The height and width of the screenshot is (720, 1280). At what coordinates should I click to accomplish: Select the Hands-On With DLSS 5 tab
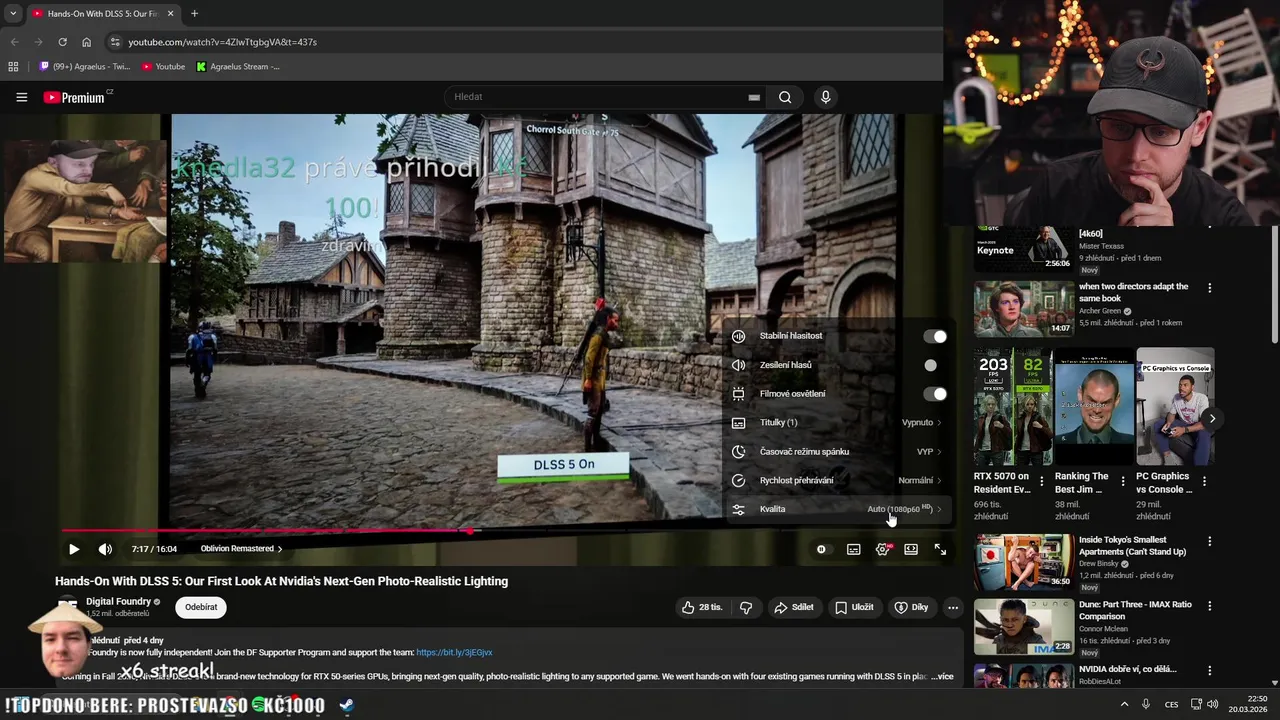click(102, 14)
